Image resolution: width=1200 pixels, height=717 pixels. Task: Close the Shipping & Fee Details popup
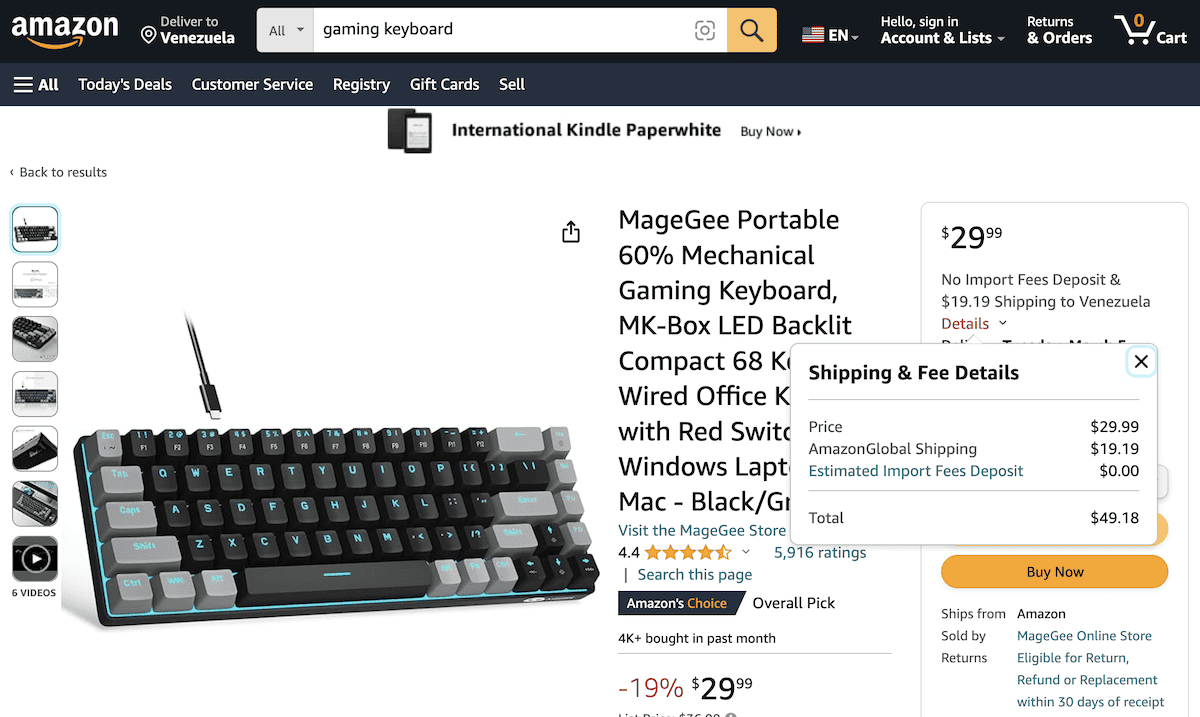[x=1140, y=361]
